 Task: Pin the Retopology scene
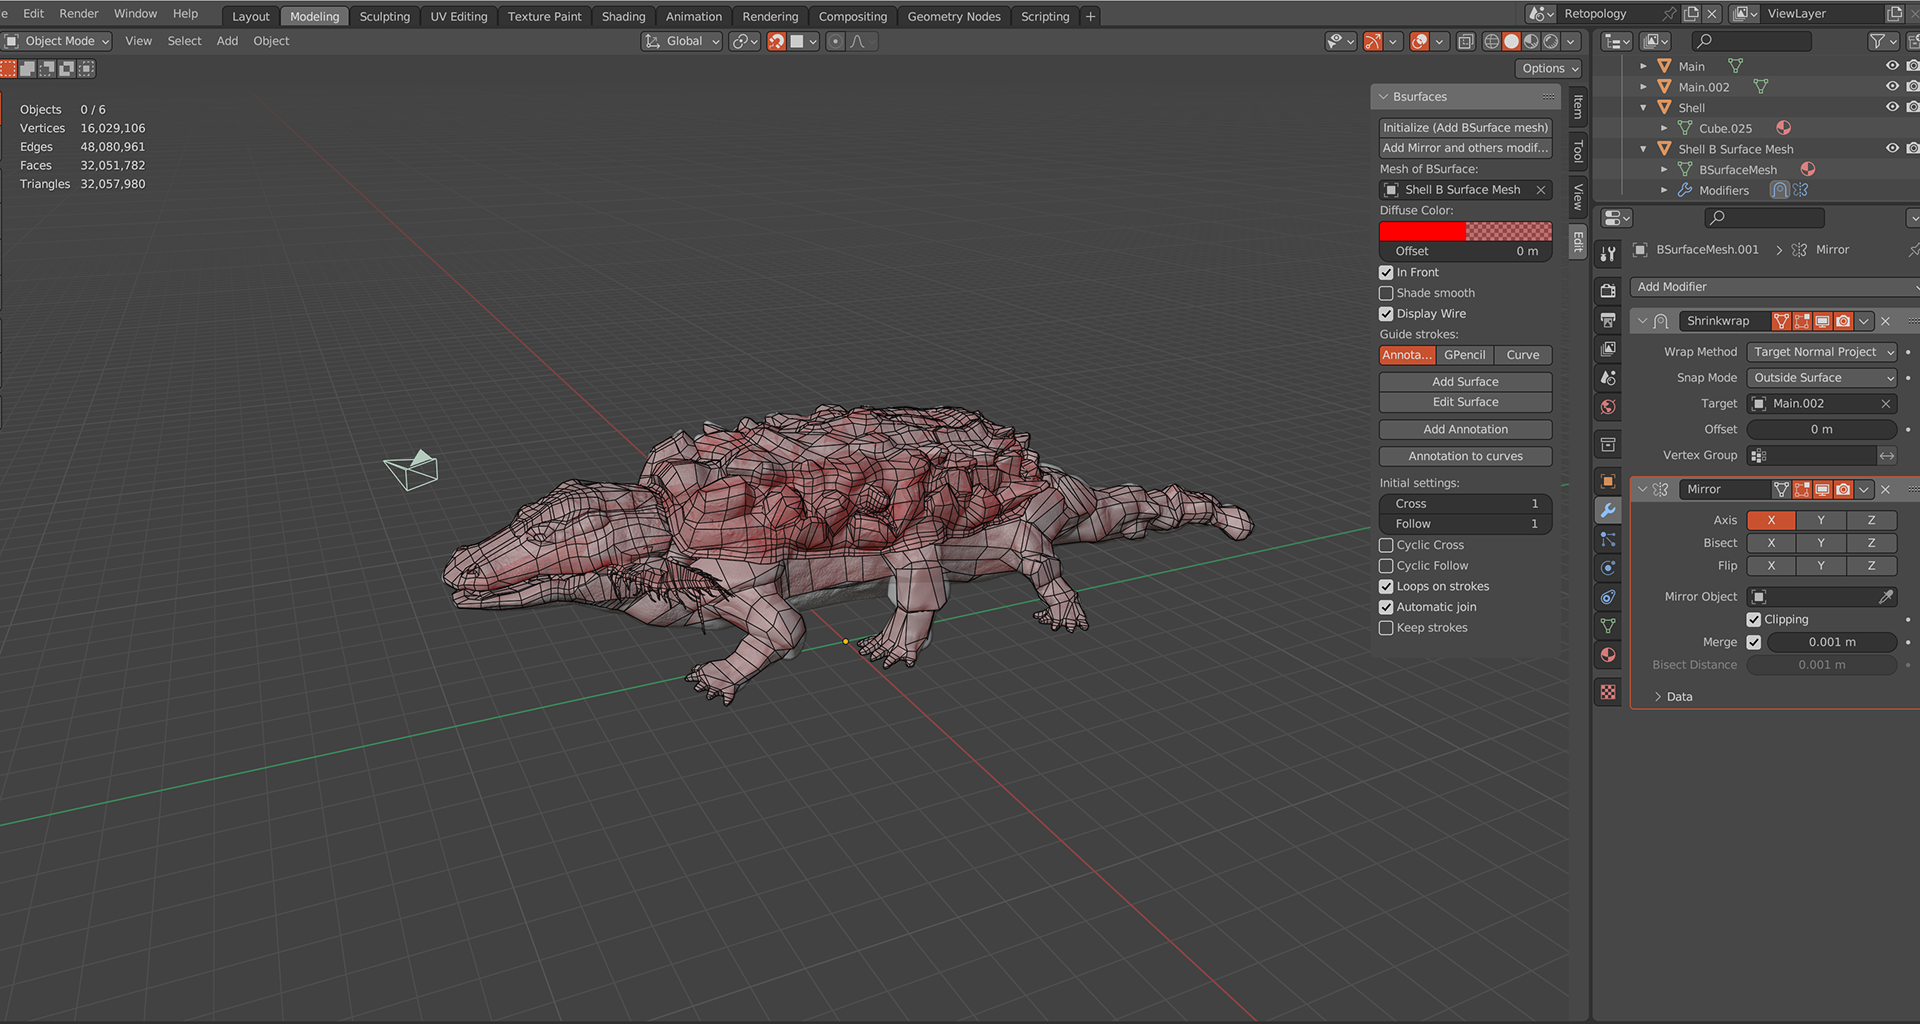pyautogui.click(x=1669, y=14)
